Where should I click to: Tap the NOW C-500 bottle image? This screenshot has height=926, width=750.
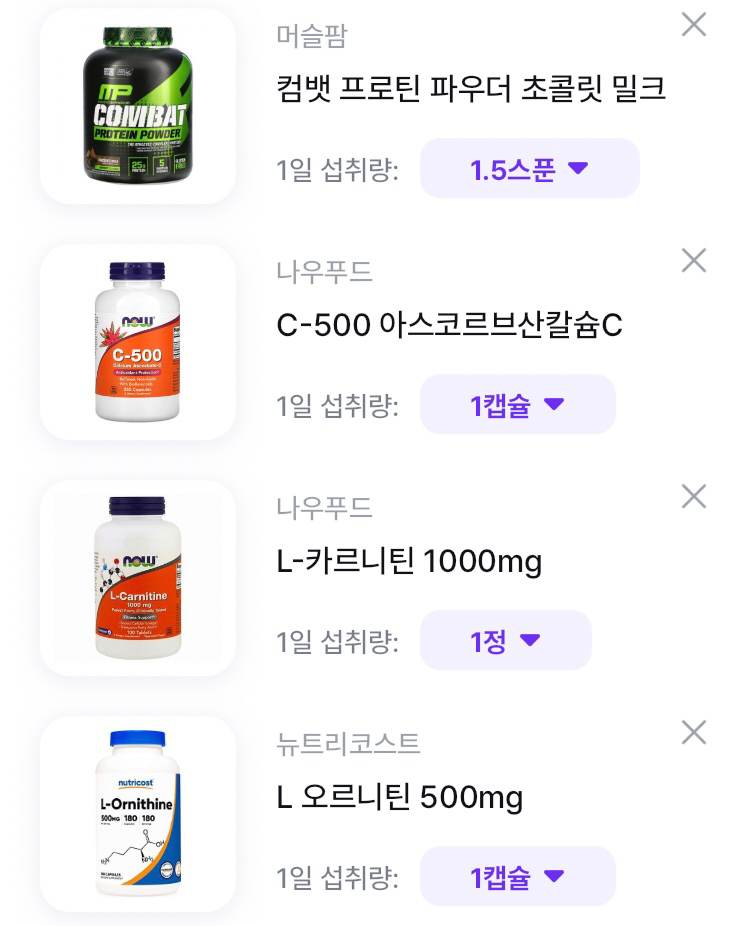[x=138, y=342]
